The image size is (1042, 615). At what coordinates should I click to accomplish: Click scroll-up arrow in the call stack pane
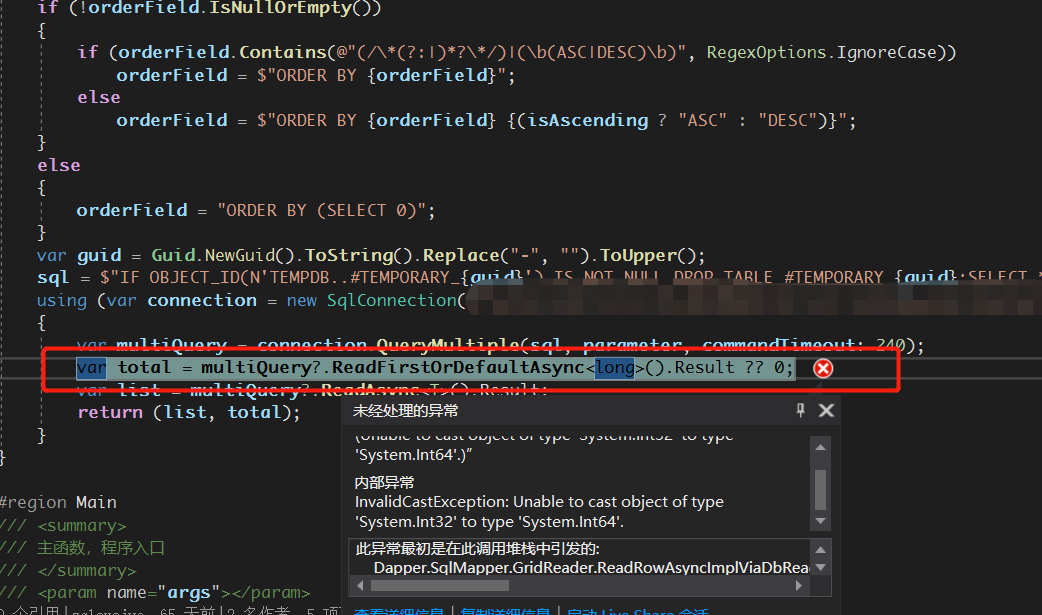point(820,550)
